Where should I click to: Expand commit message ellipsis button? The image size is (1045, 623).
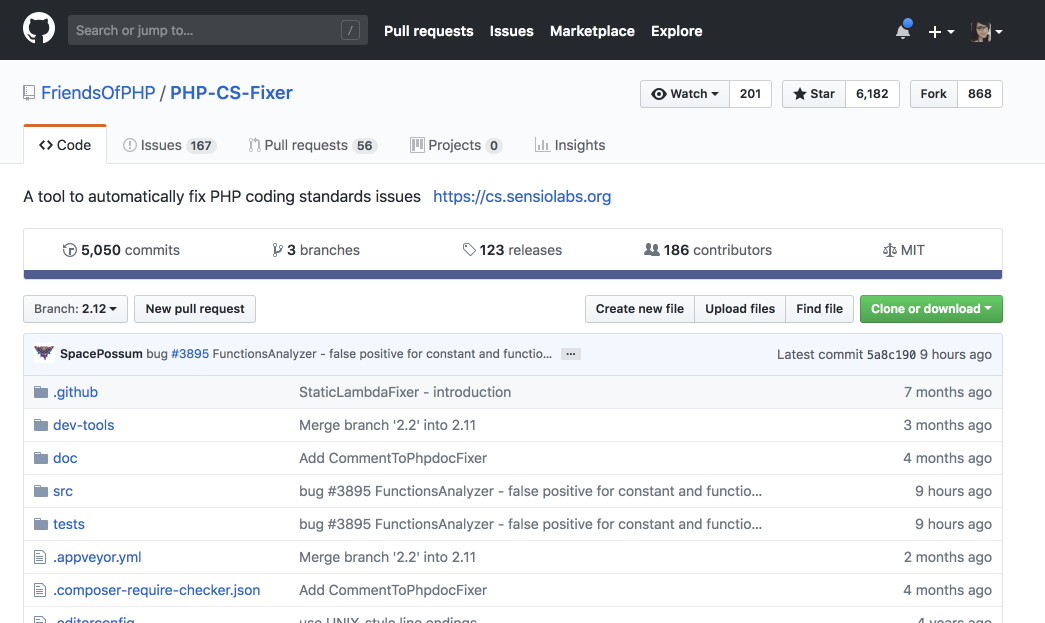[570, 354]
